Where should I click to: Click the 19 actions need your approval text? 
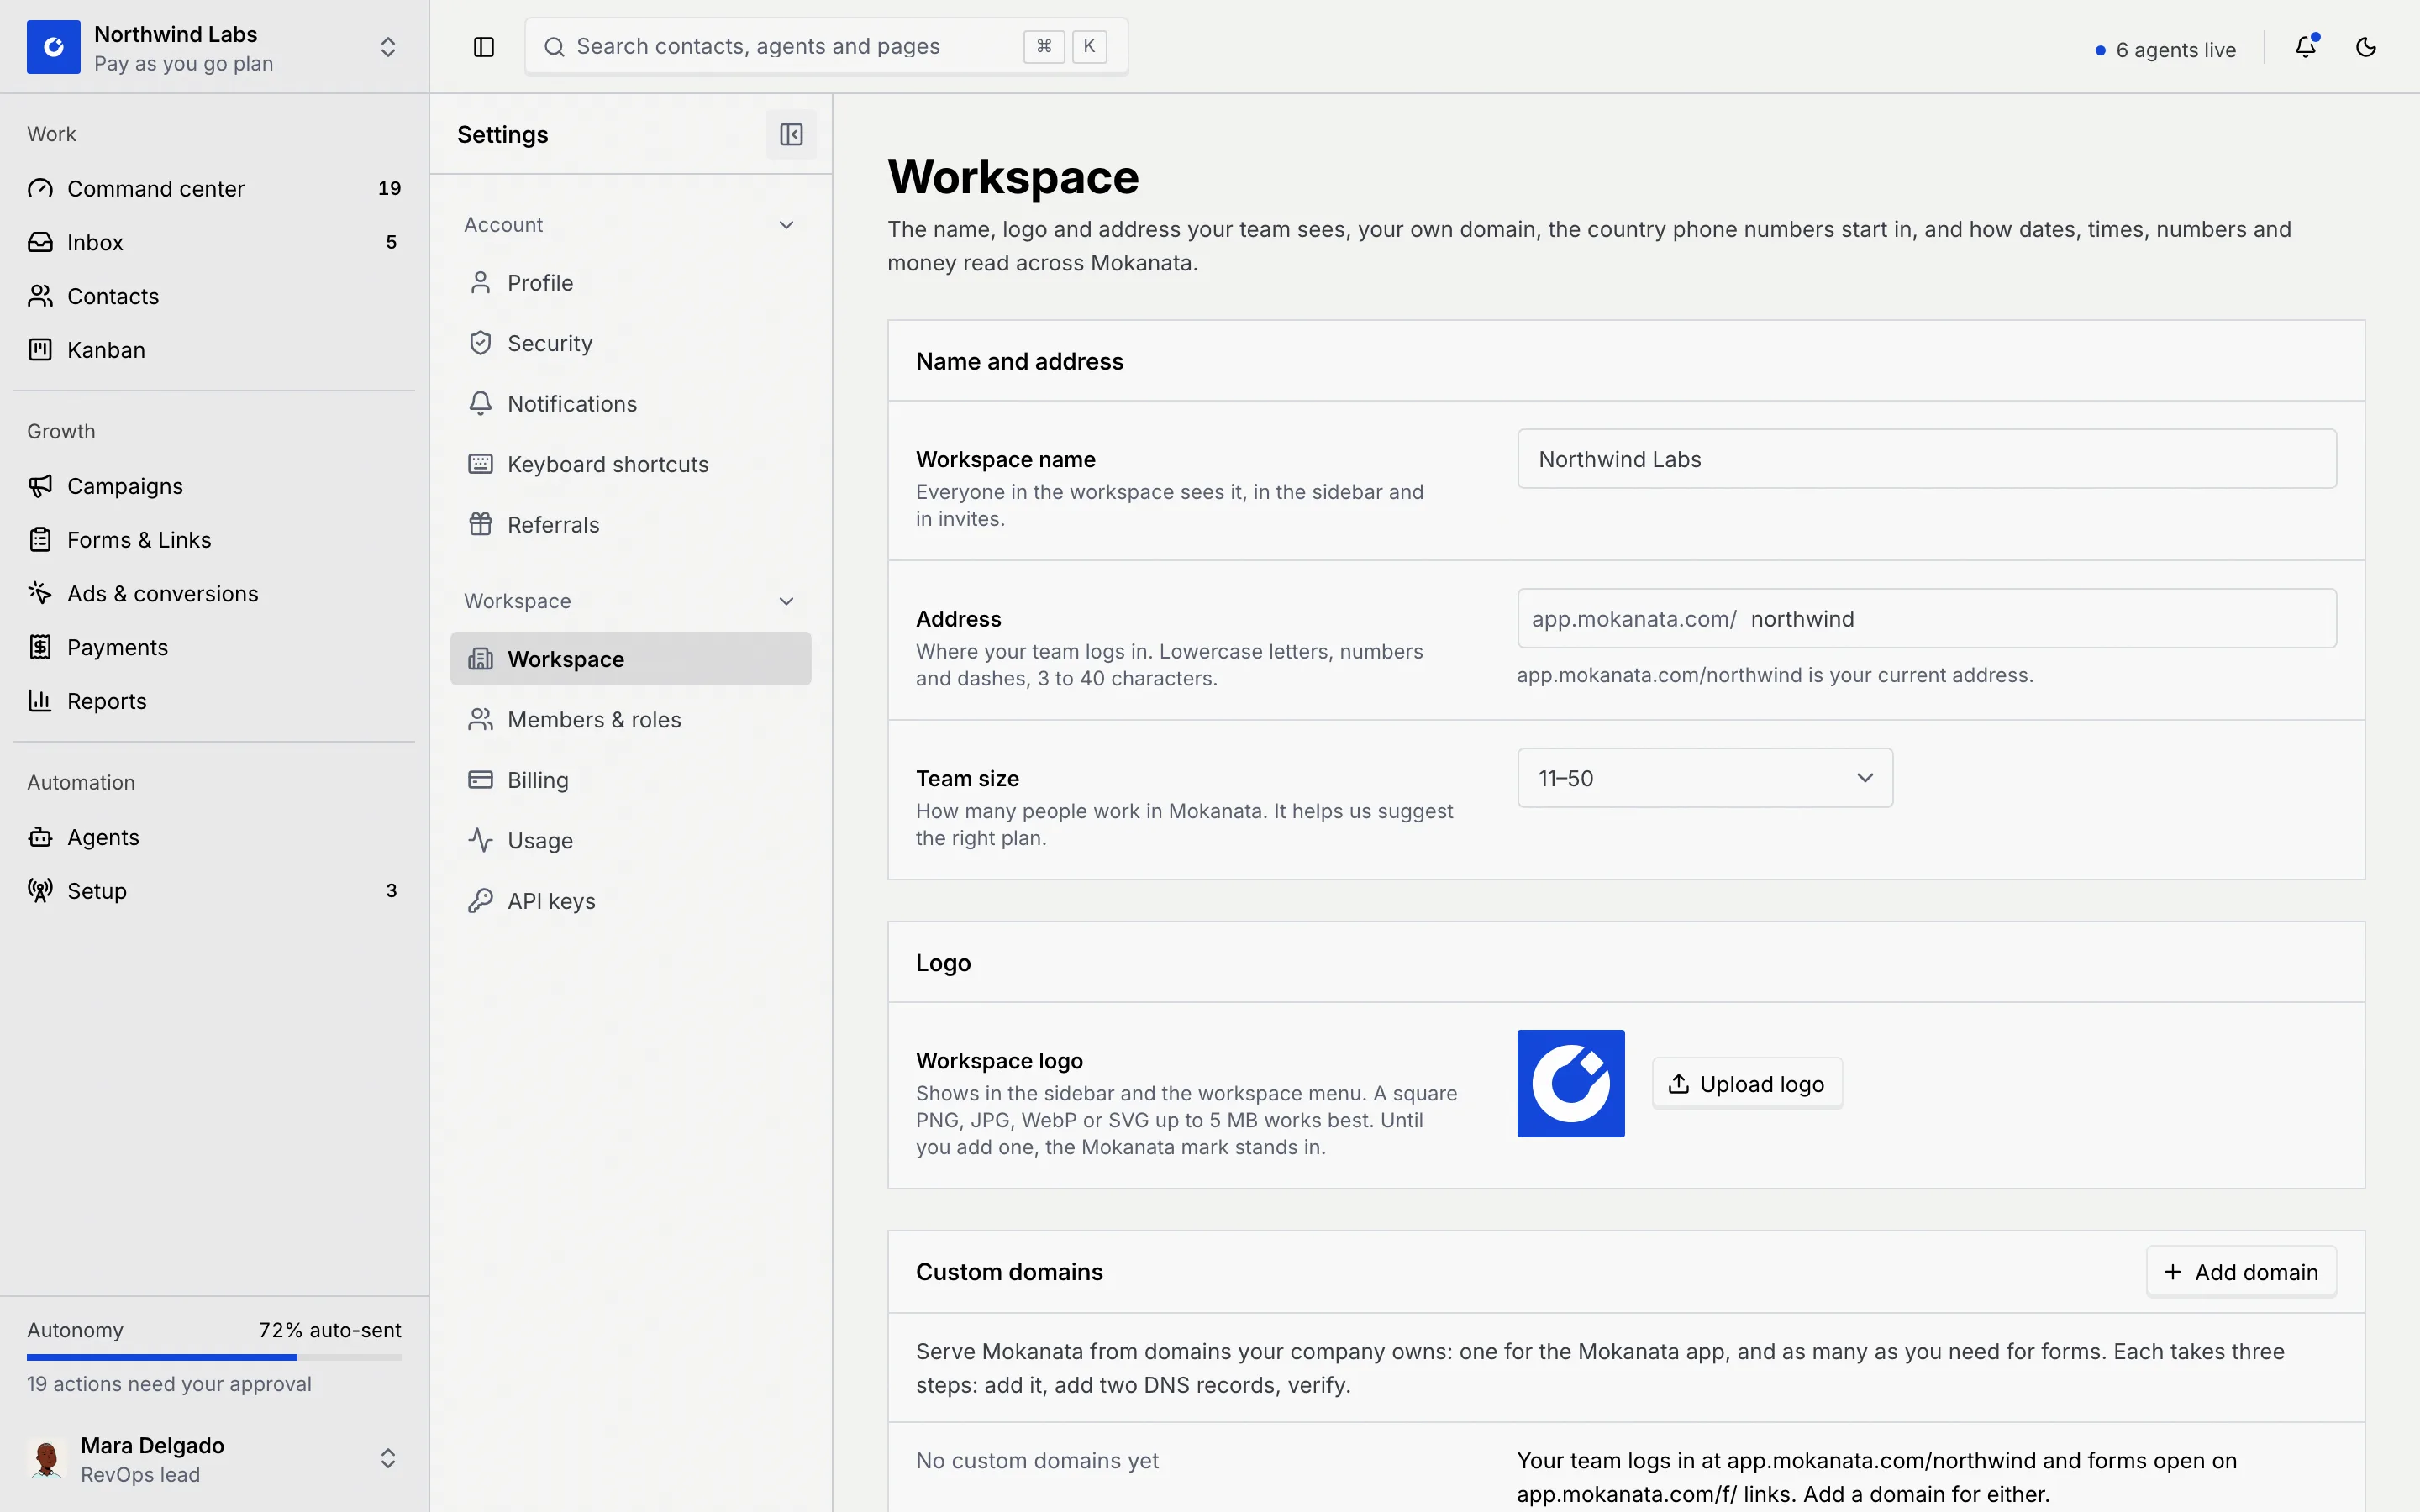(x=169, y=1384)
